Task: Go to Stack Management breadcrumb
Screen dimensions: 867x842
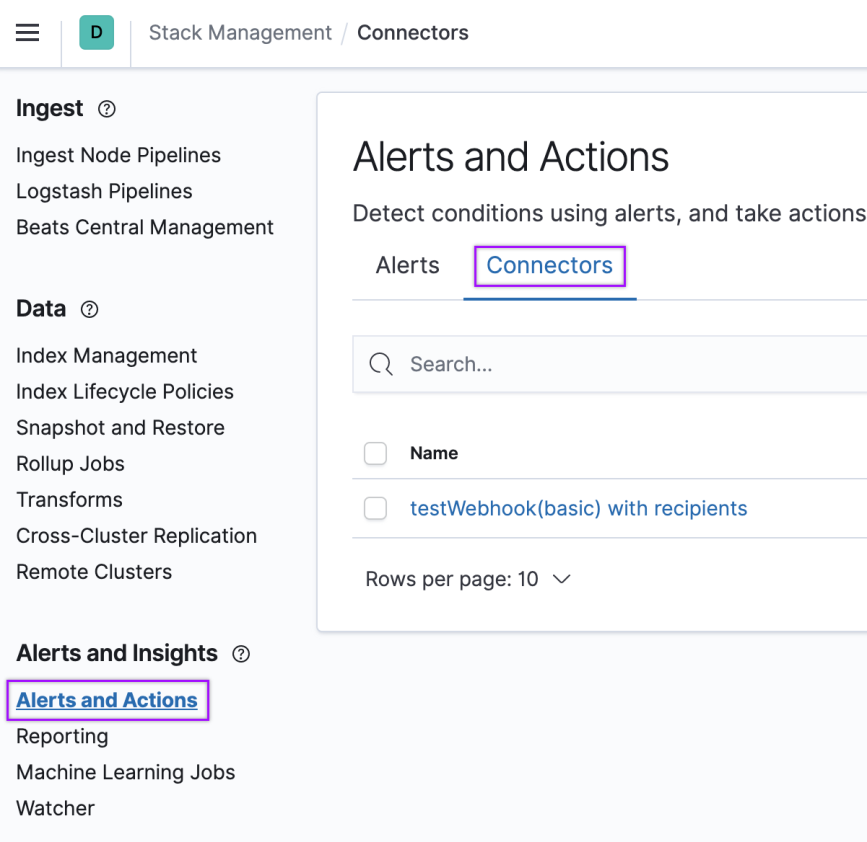Action: coord(240,33)
